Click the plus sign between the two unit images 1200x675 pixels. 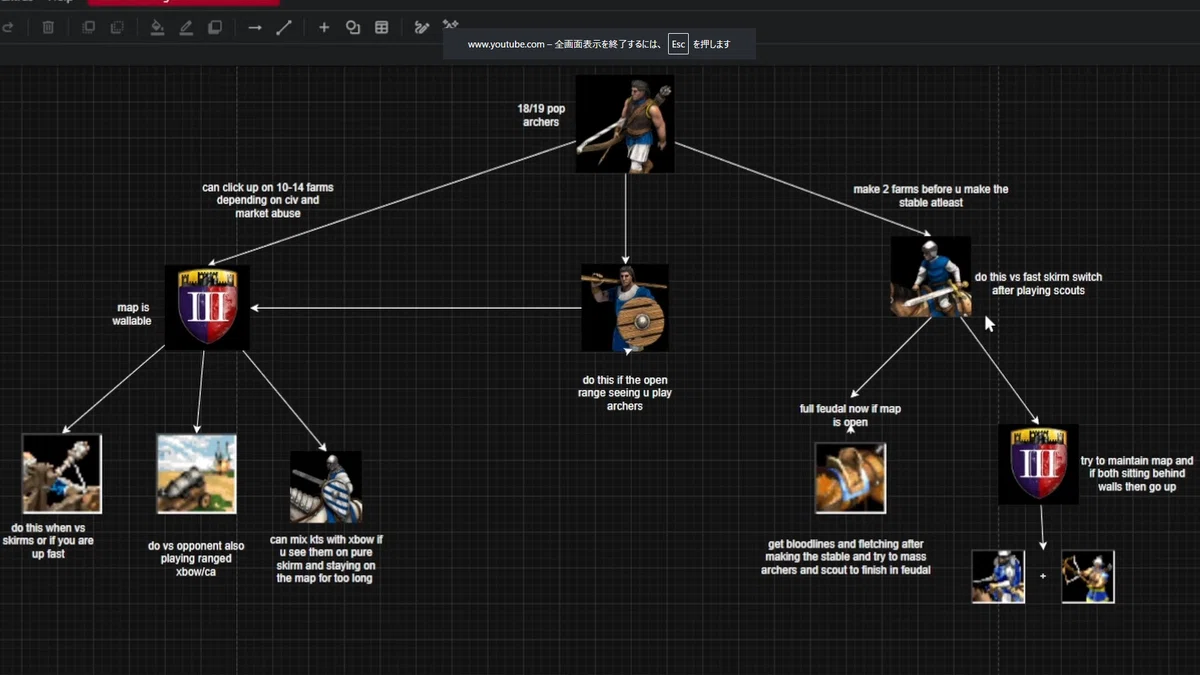coord(1042,577)
